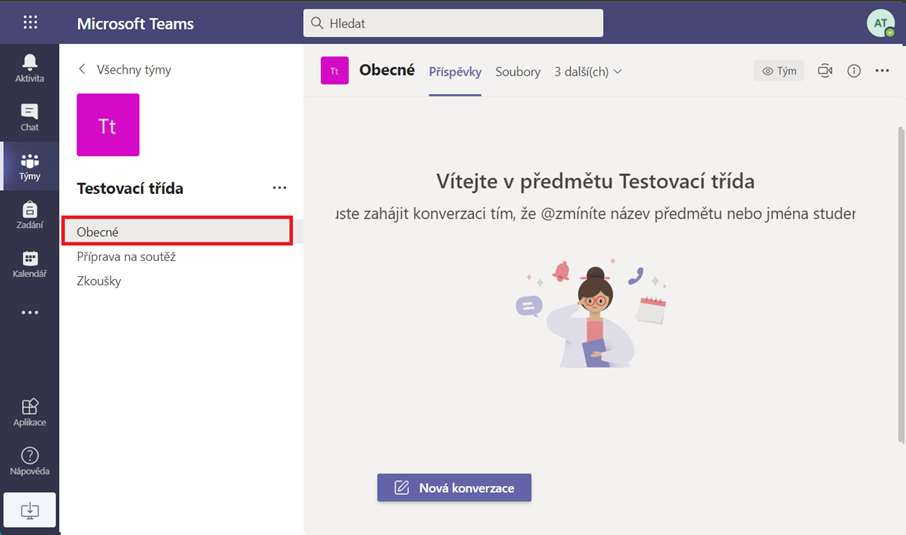Open Zadání assignments

coord(29,215)
